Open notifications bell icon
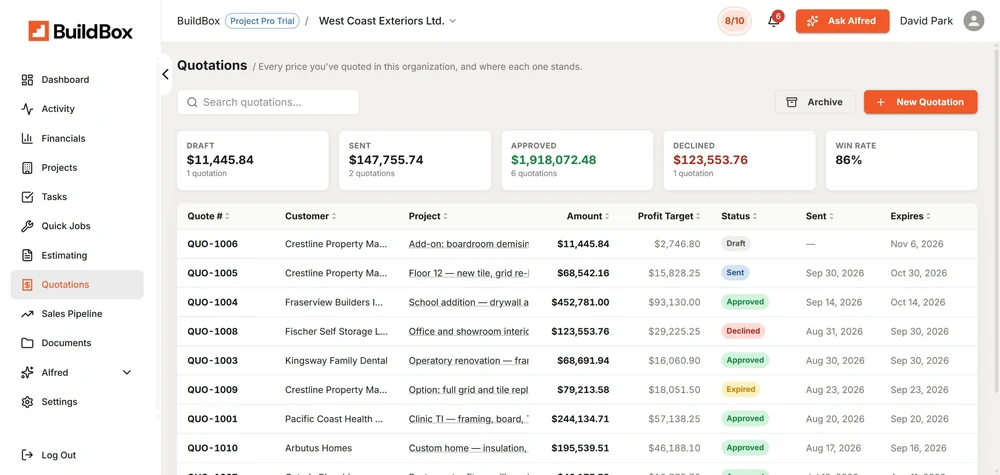The height and width of the screenshot is (475, 1000). tap(774, 21)
